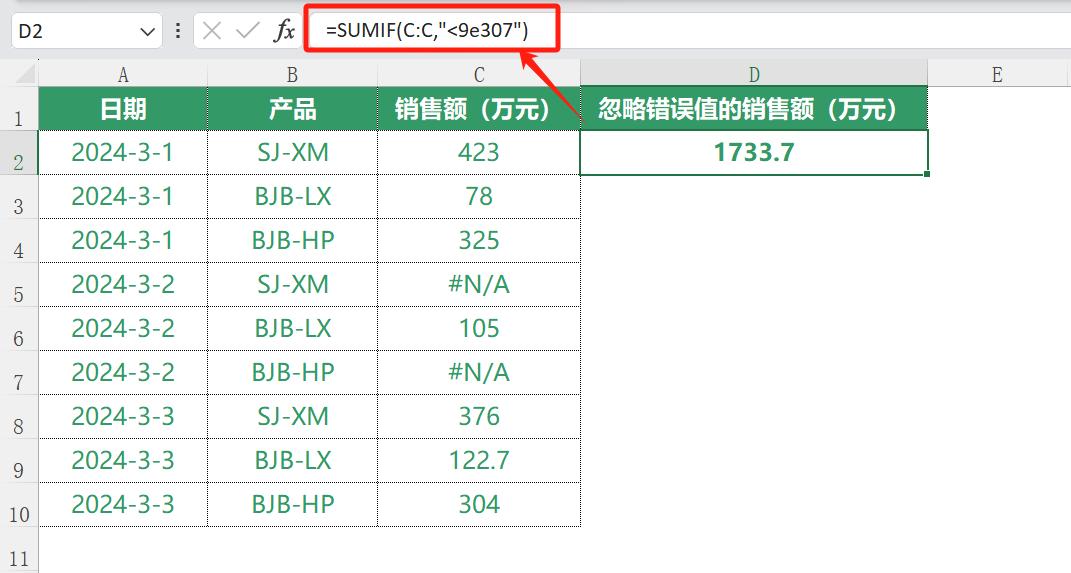1071x573 pixels.
Task: Select result cell showing 1733.7
Action: click(754, 152)
